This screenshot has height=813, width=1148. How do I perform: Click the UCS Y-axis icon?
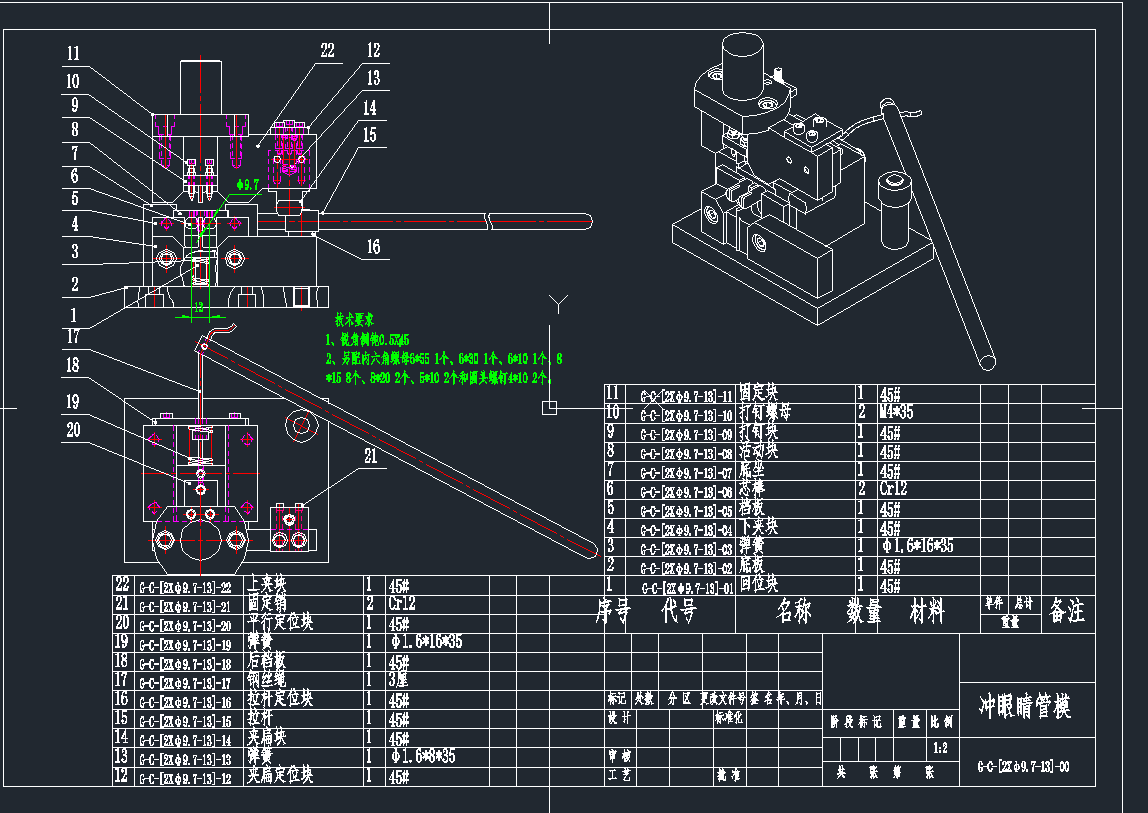(x=559, y=302)
